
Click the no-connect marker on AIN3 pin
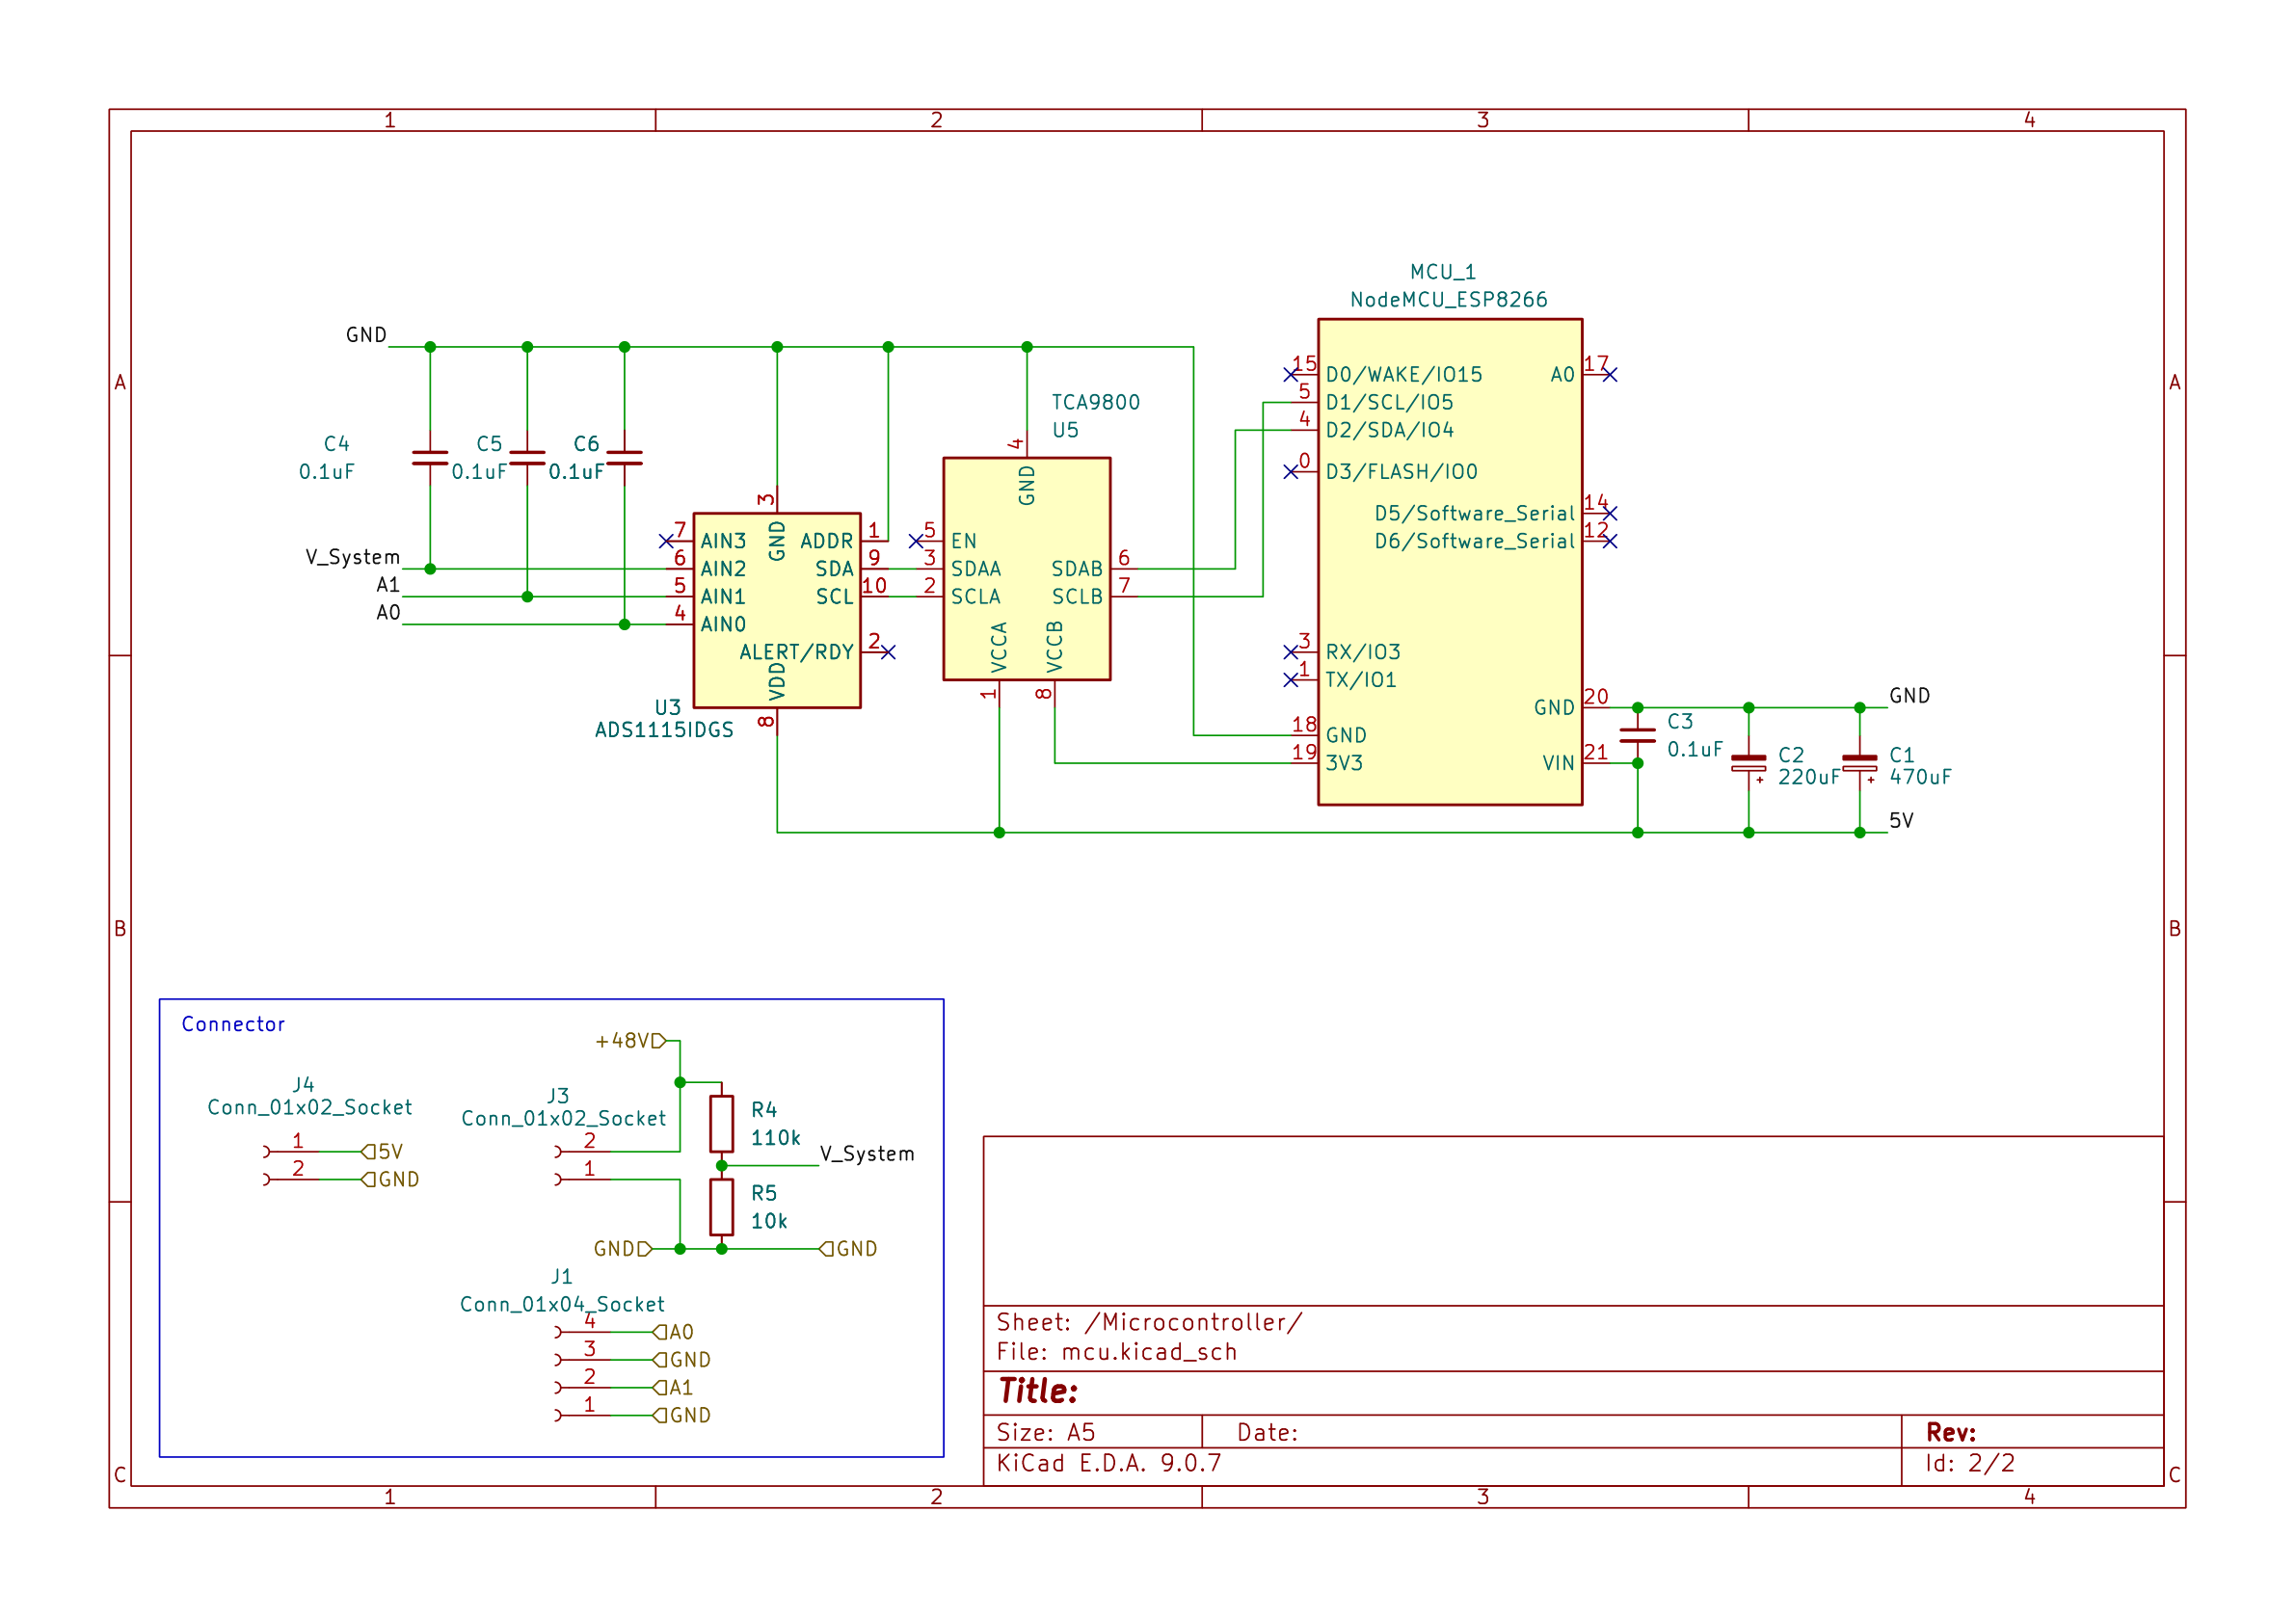tap(668, 543)
